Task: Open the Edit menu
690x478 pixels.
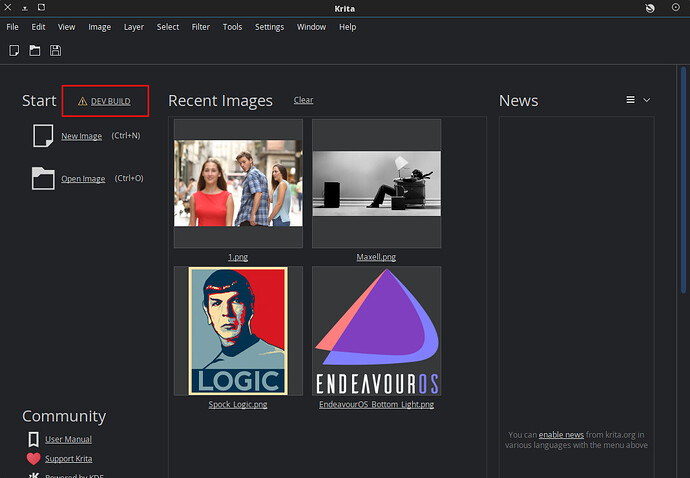Action: point(38,27)
